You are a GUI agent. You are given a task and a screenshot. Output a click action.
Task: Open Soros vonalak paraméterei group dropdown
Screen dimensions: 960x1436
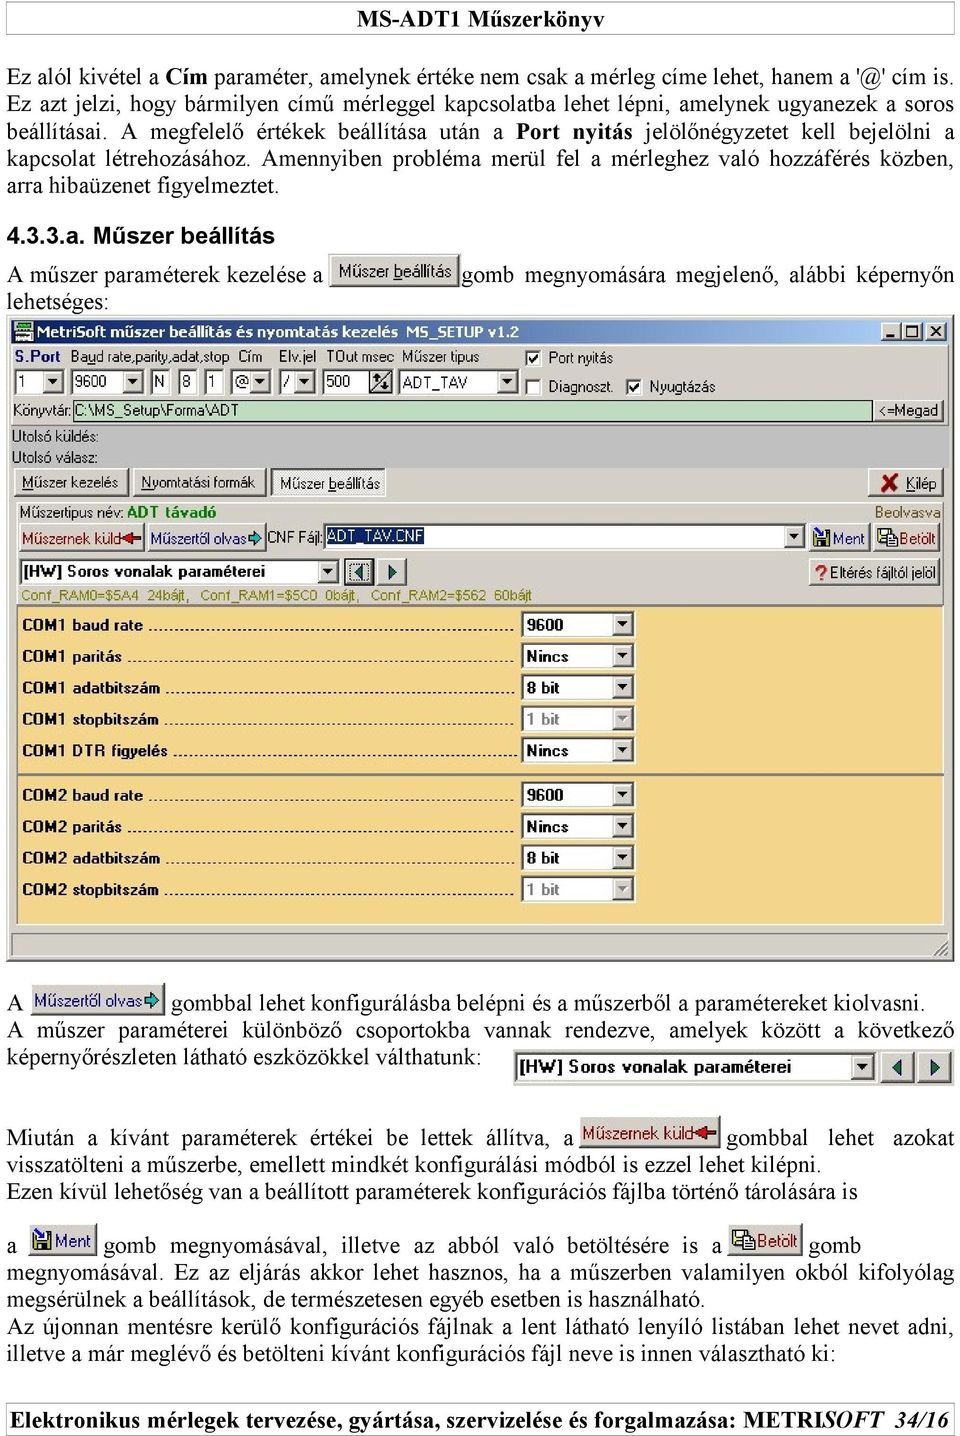(x=329, y=571)
